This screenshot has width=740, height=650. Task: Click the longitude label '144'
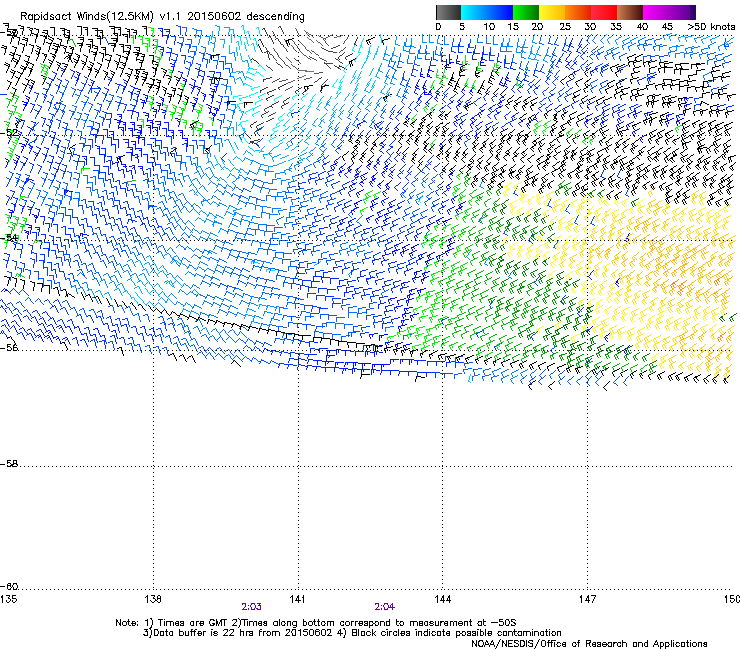pyautogui.click(x=443, y=599)
